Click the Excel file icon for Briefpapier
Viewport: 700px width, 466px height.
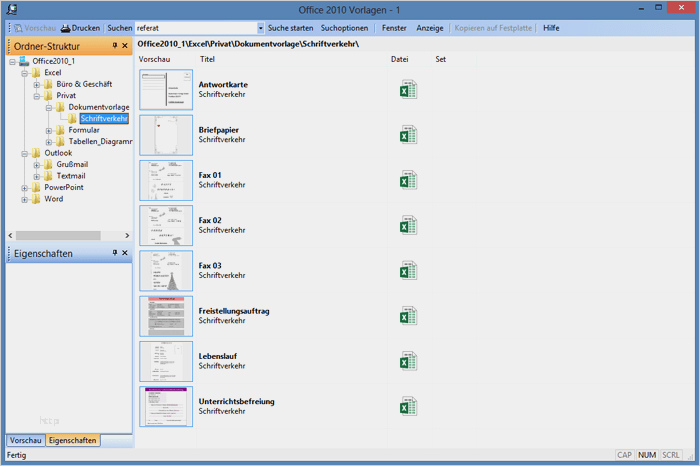tap(408, 135)
